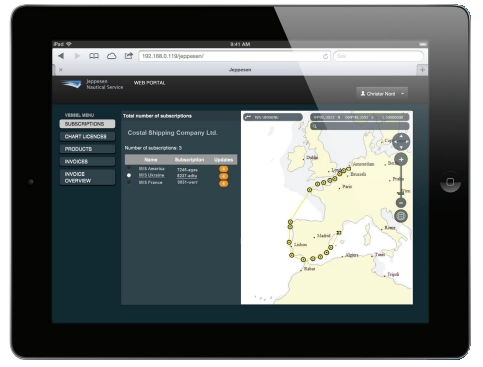Image resolution: width=483 pixels, height=367 pixels.
Task: Pan the map up with pan control
Action: 401,136
